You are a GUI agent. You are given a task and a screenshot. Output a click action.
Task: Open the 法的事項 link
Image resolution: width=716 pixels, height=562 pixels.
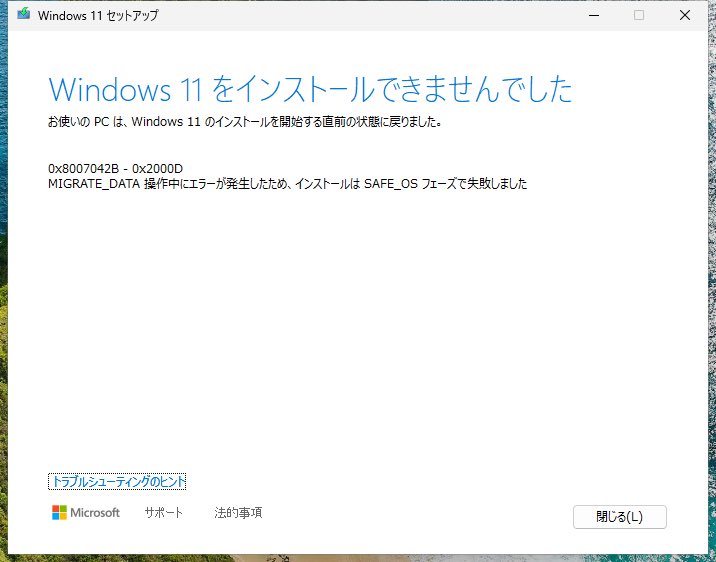click(238, 512)
